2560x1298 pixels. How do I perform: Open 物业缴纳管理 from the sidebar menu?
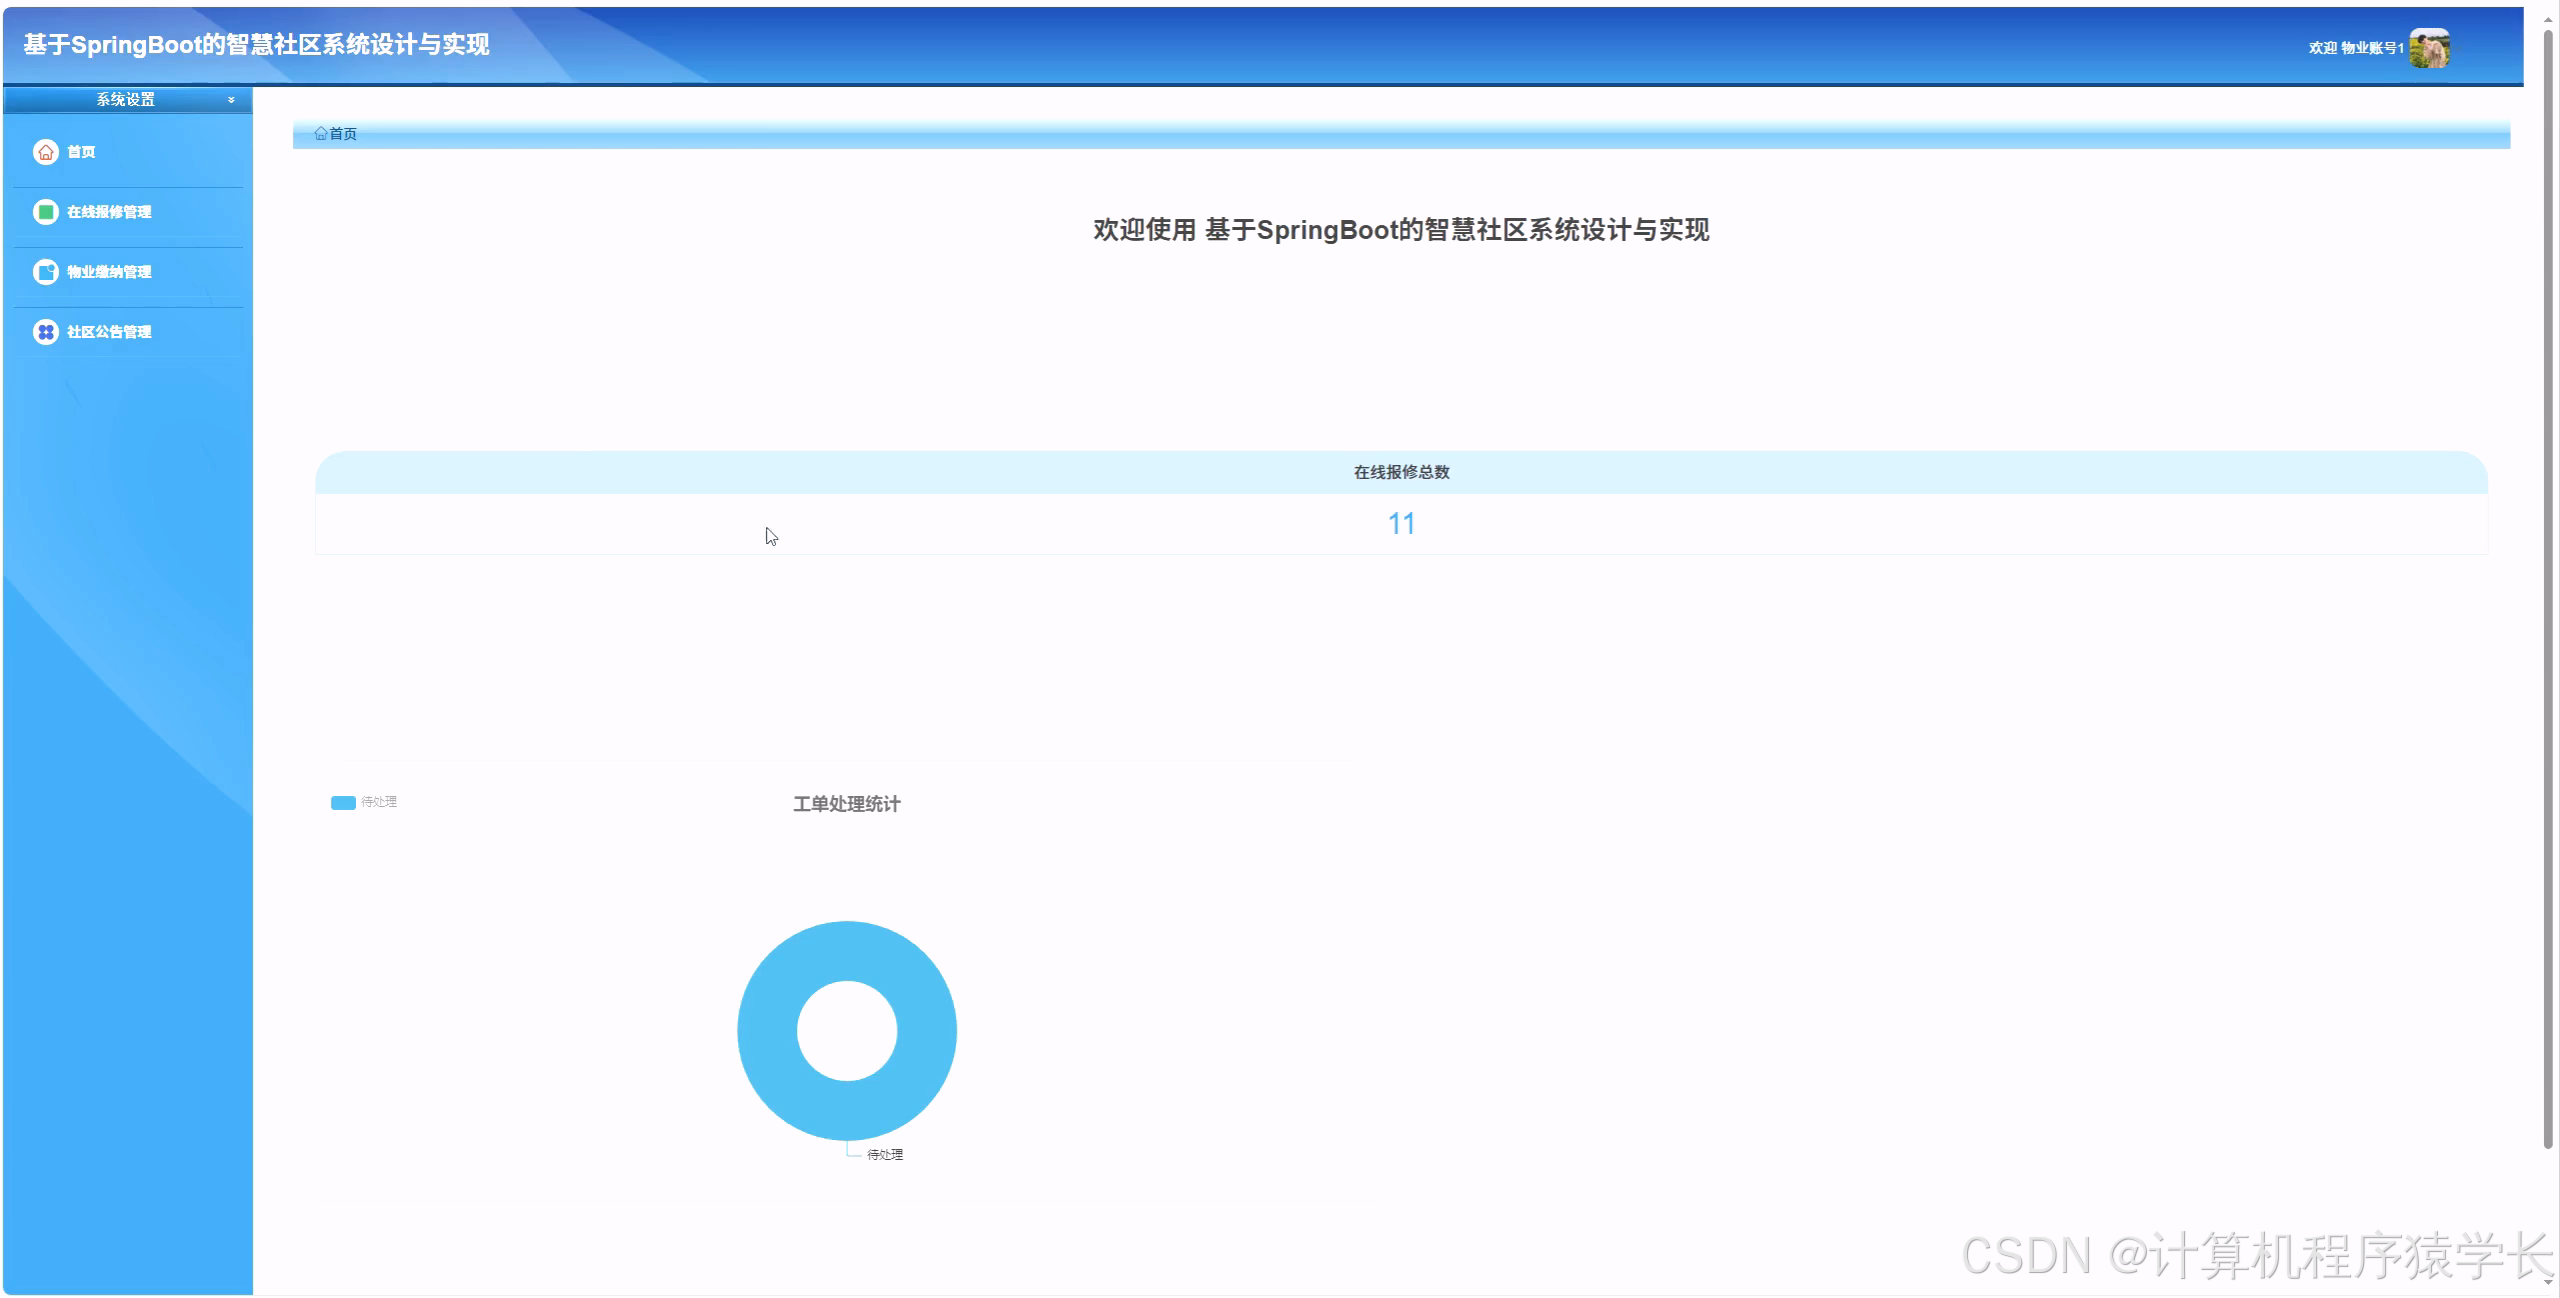(108, 272)
